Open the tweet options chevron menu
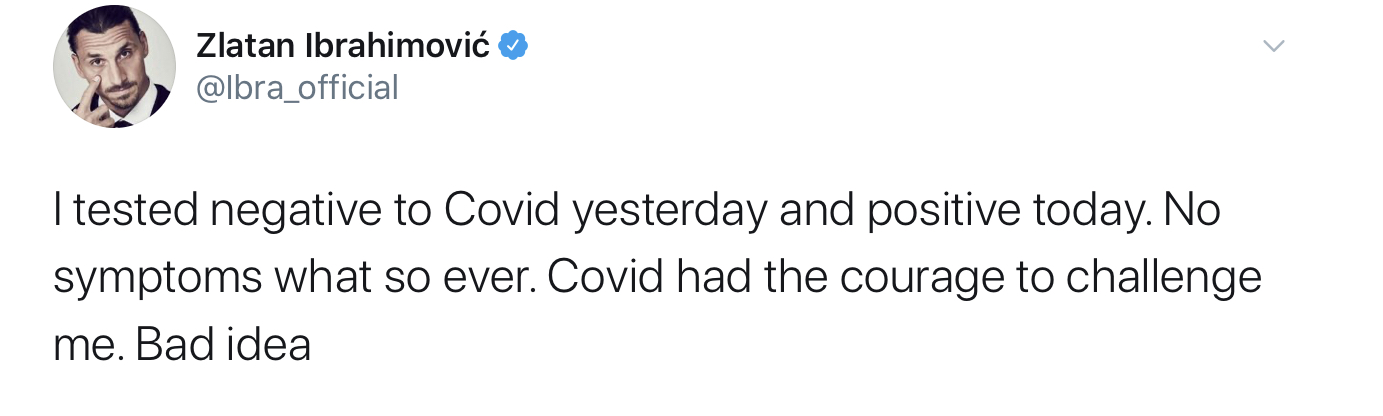Screen dimensions: 1383x416 point(1273,46)
